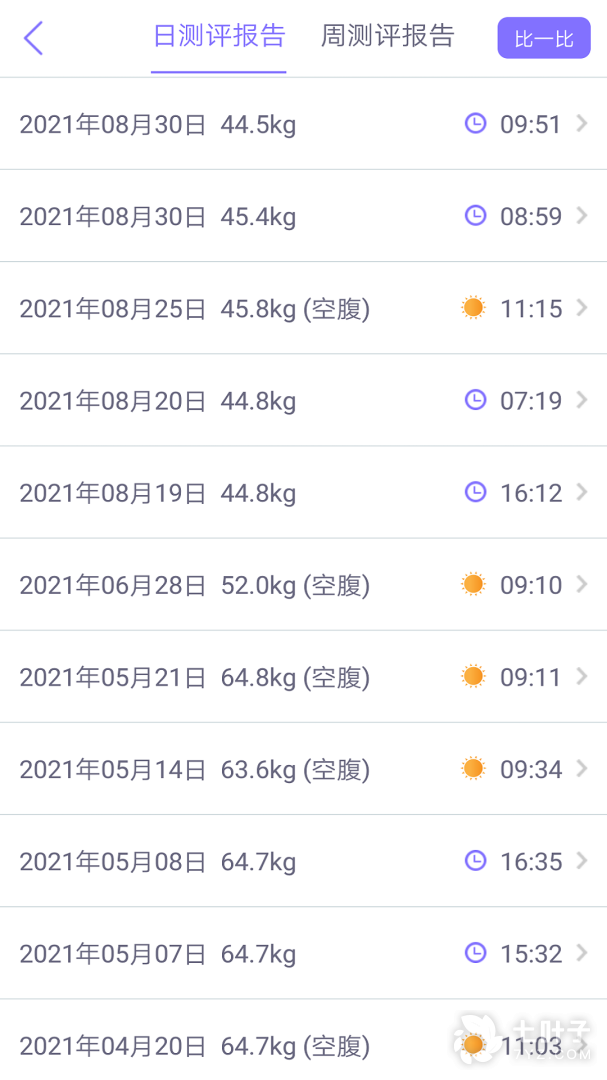Open 2021年05月07日 64.7kg record
Image resolution: width=607 pixels, height=1080 pixels.
click(x=303, y=953)
